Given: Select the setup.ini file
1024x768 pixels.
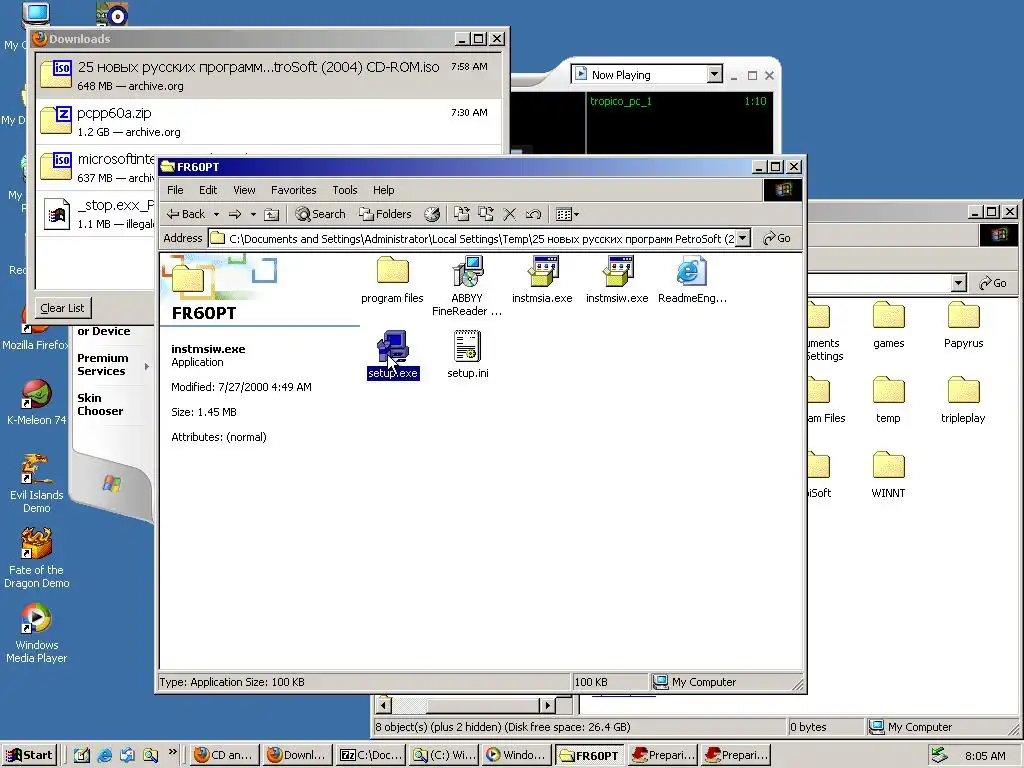Looking at the screenshot, I should pyautogui.click(x=468, y=355).
